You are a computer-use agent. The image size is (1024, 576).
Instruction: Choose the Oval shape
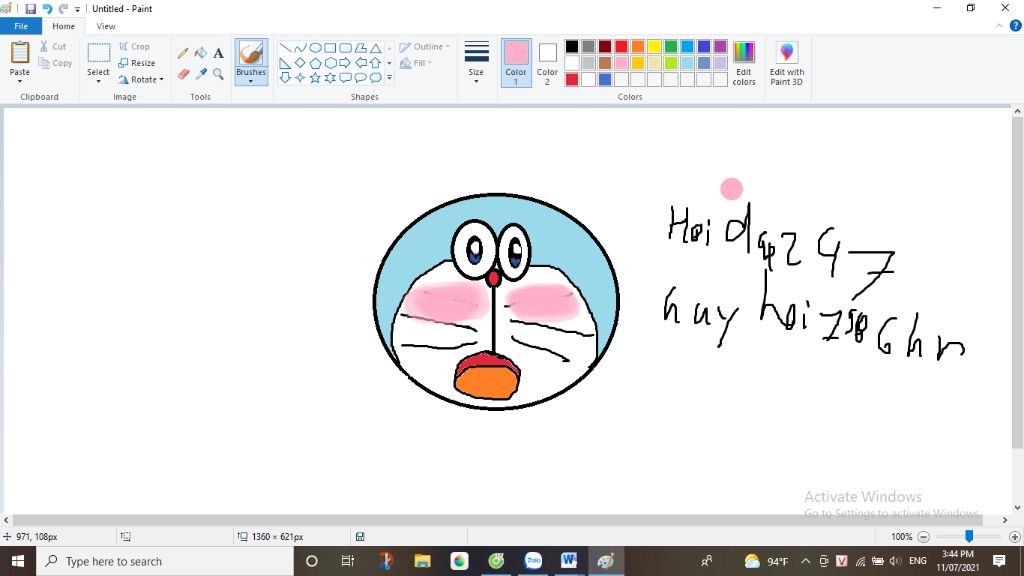315,48
